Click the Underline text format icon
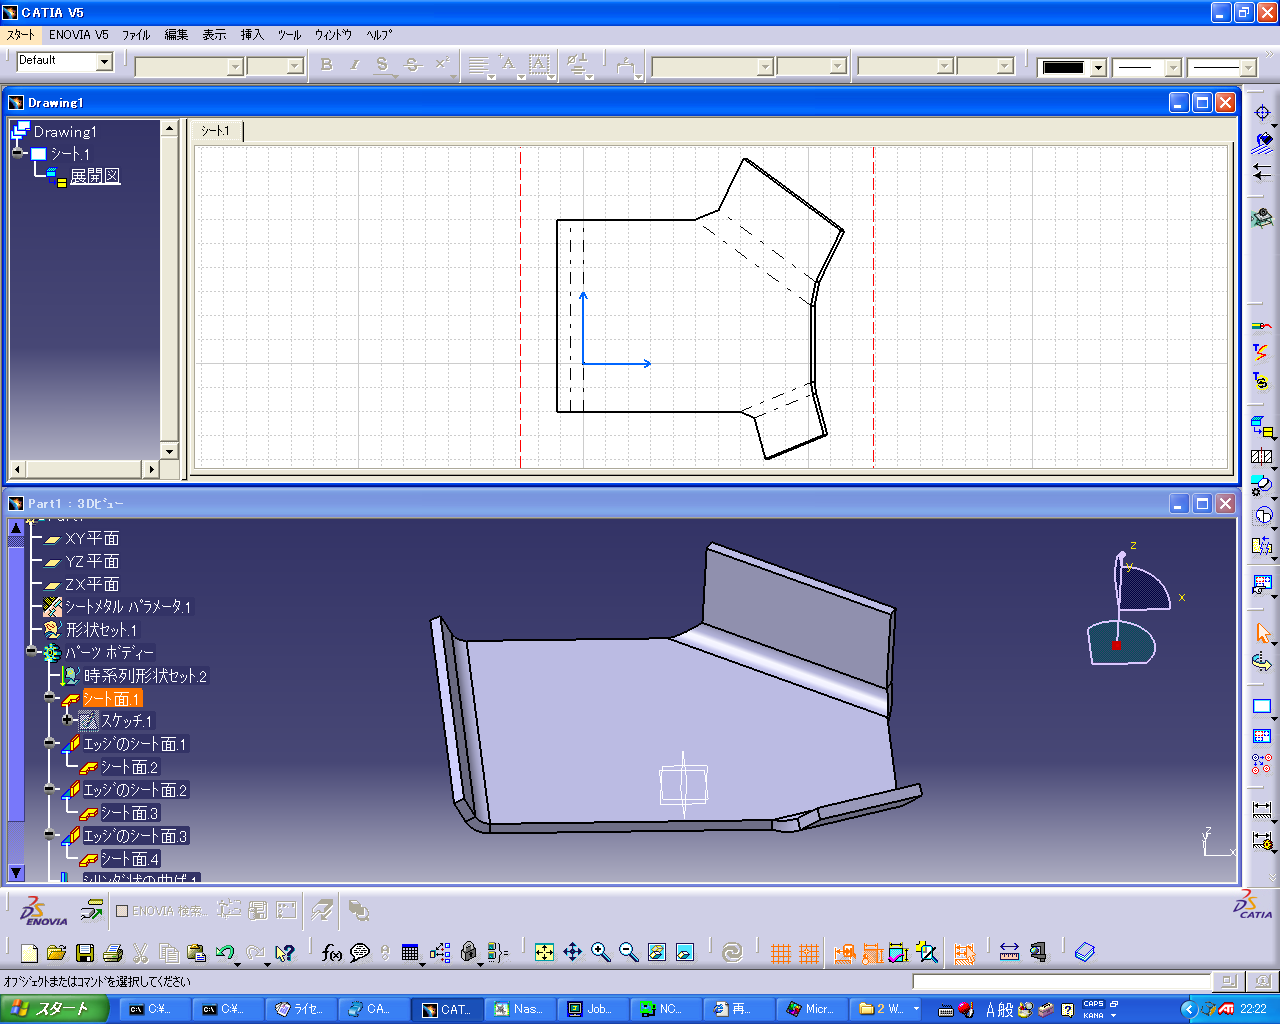 point(382,65)
